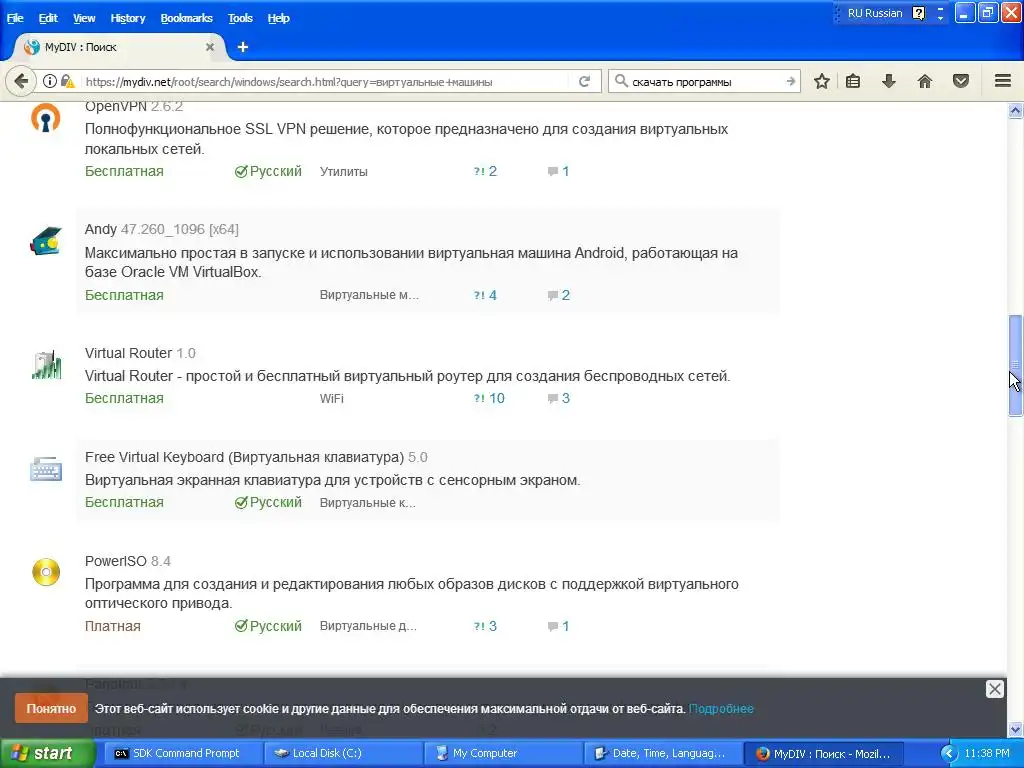Open questions count 2 for OpenVPN
The height and width of the screenshot is (768, 1024).
click(x=485, y=171)
